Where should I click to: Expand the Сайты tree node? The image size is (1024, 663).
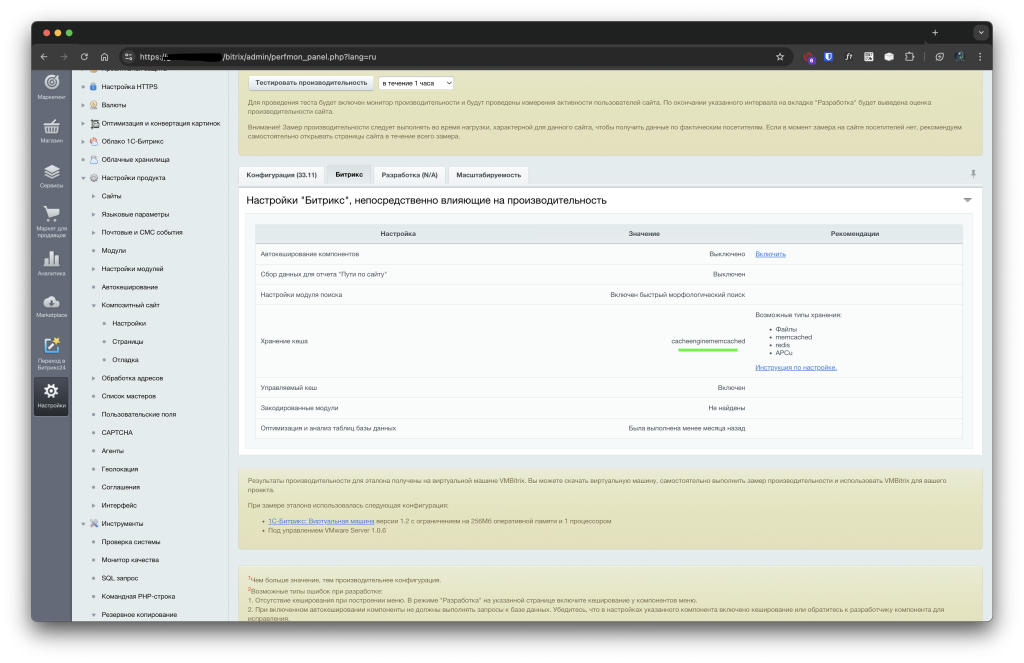point(93,196)
